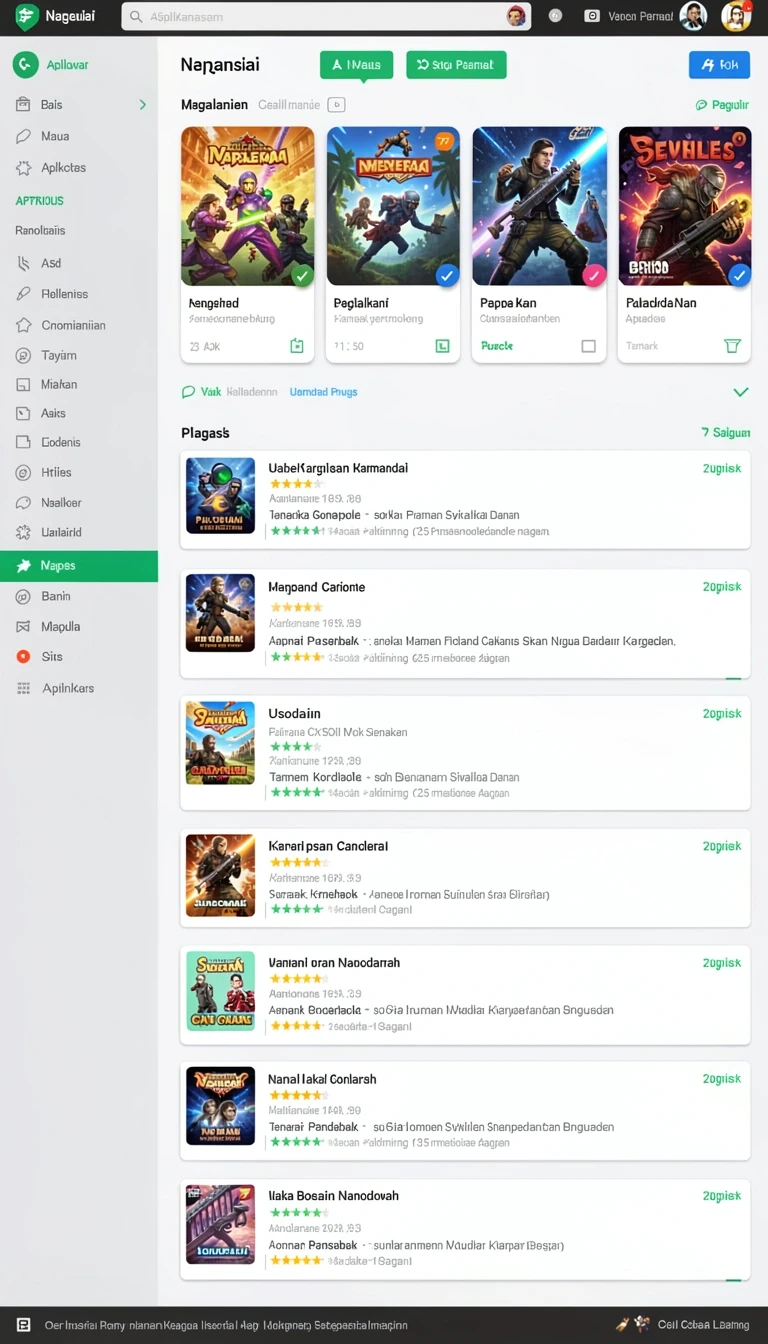Click the green Maus button

point(356,65)
